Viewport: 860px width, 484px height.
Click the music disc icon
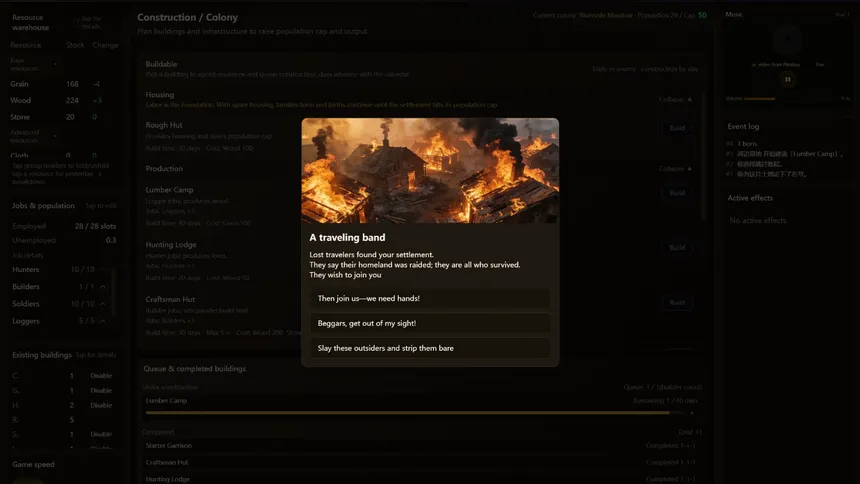coord(788,41)
